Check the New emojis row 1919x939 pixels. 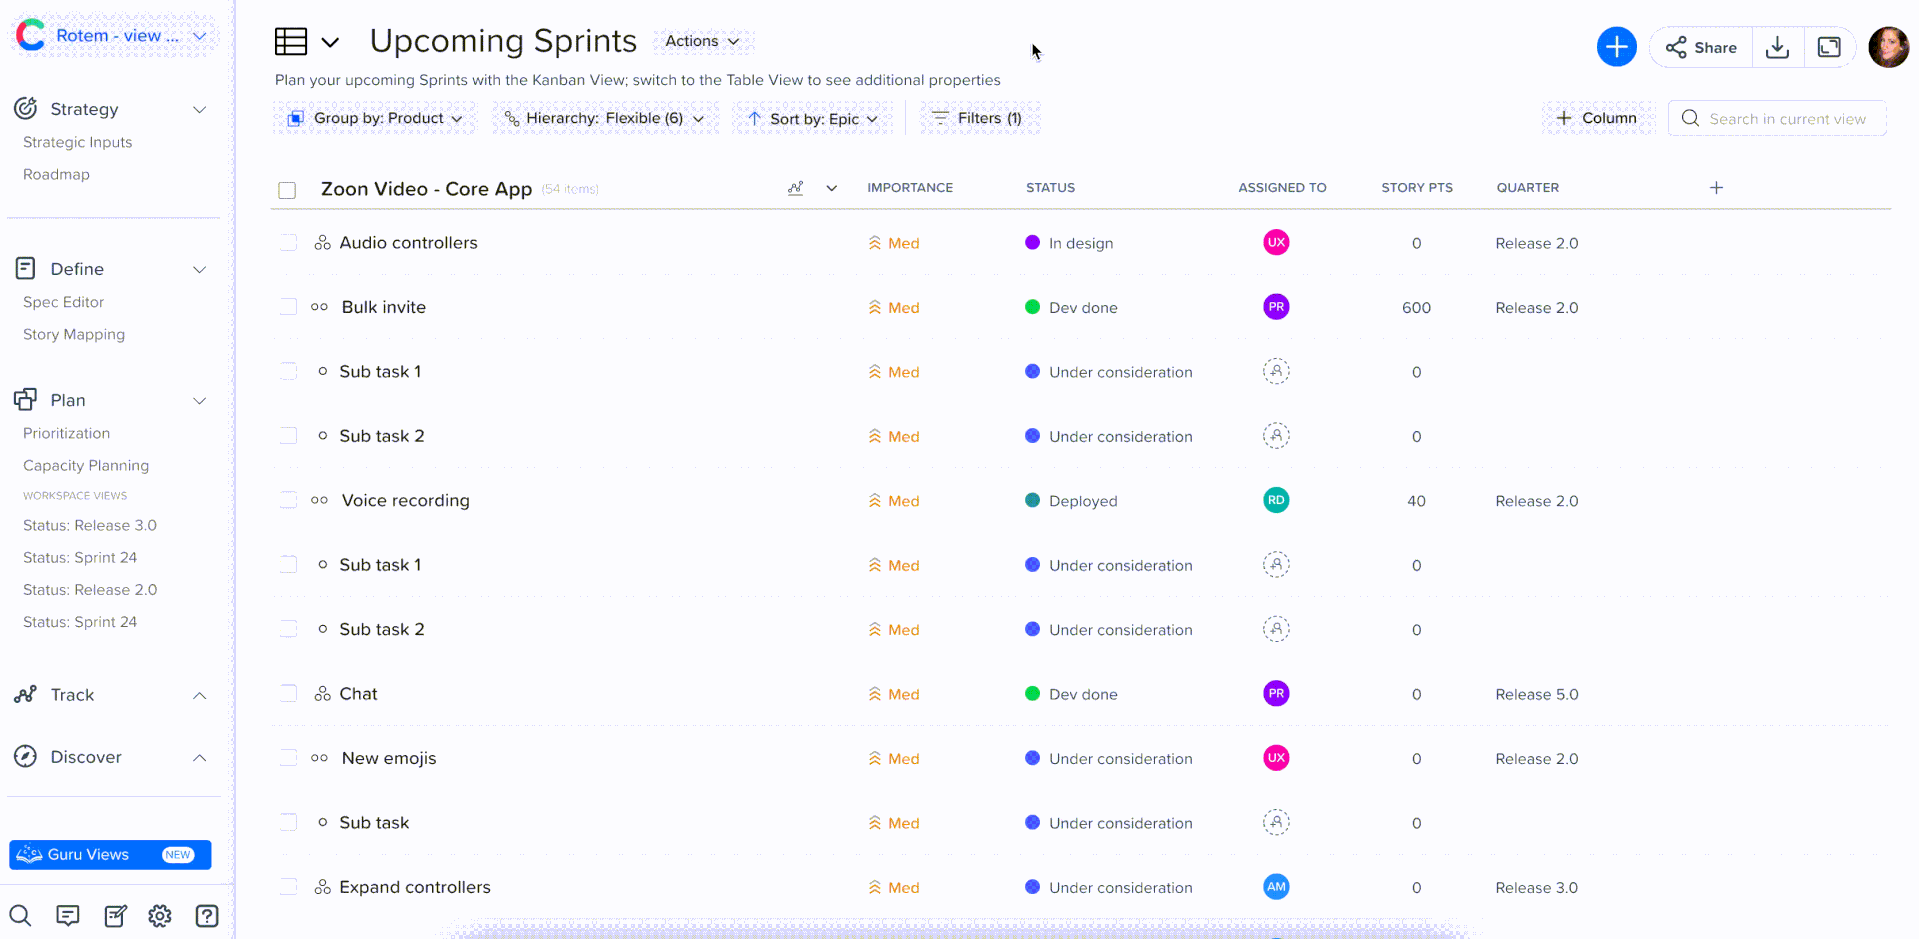(x=289, y=758)
